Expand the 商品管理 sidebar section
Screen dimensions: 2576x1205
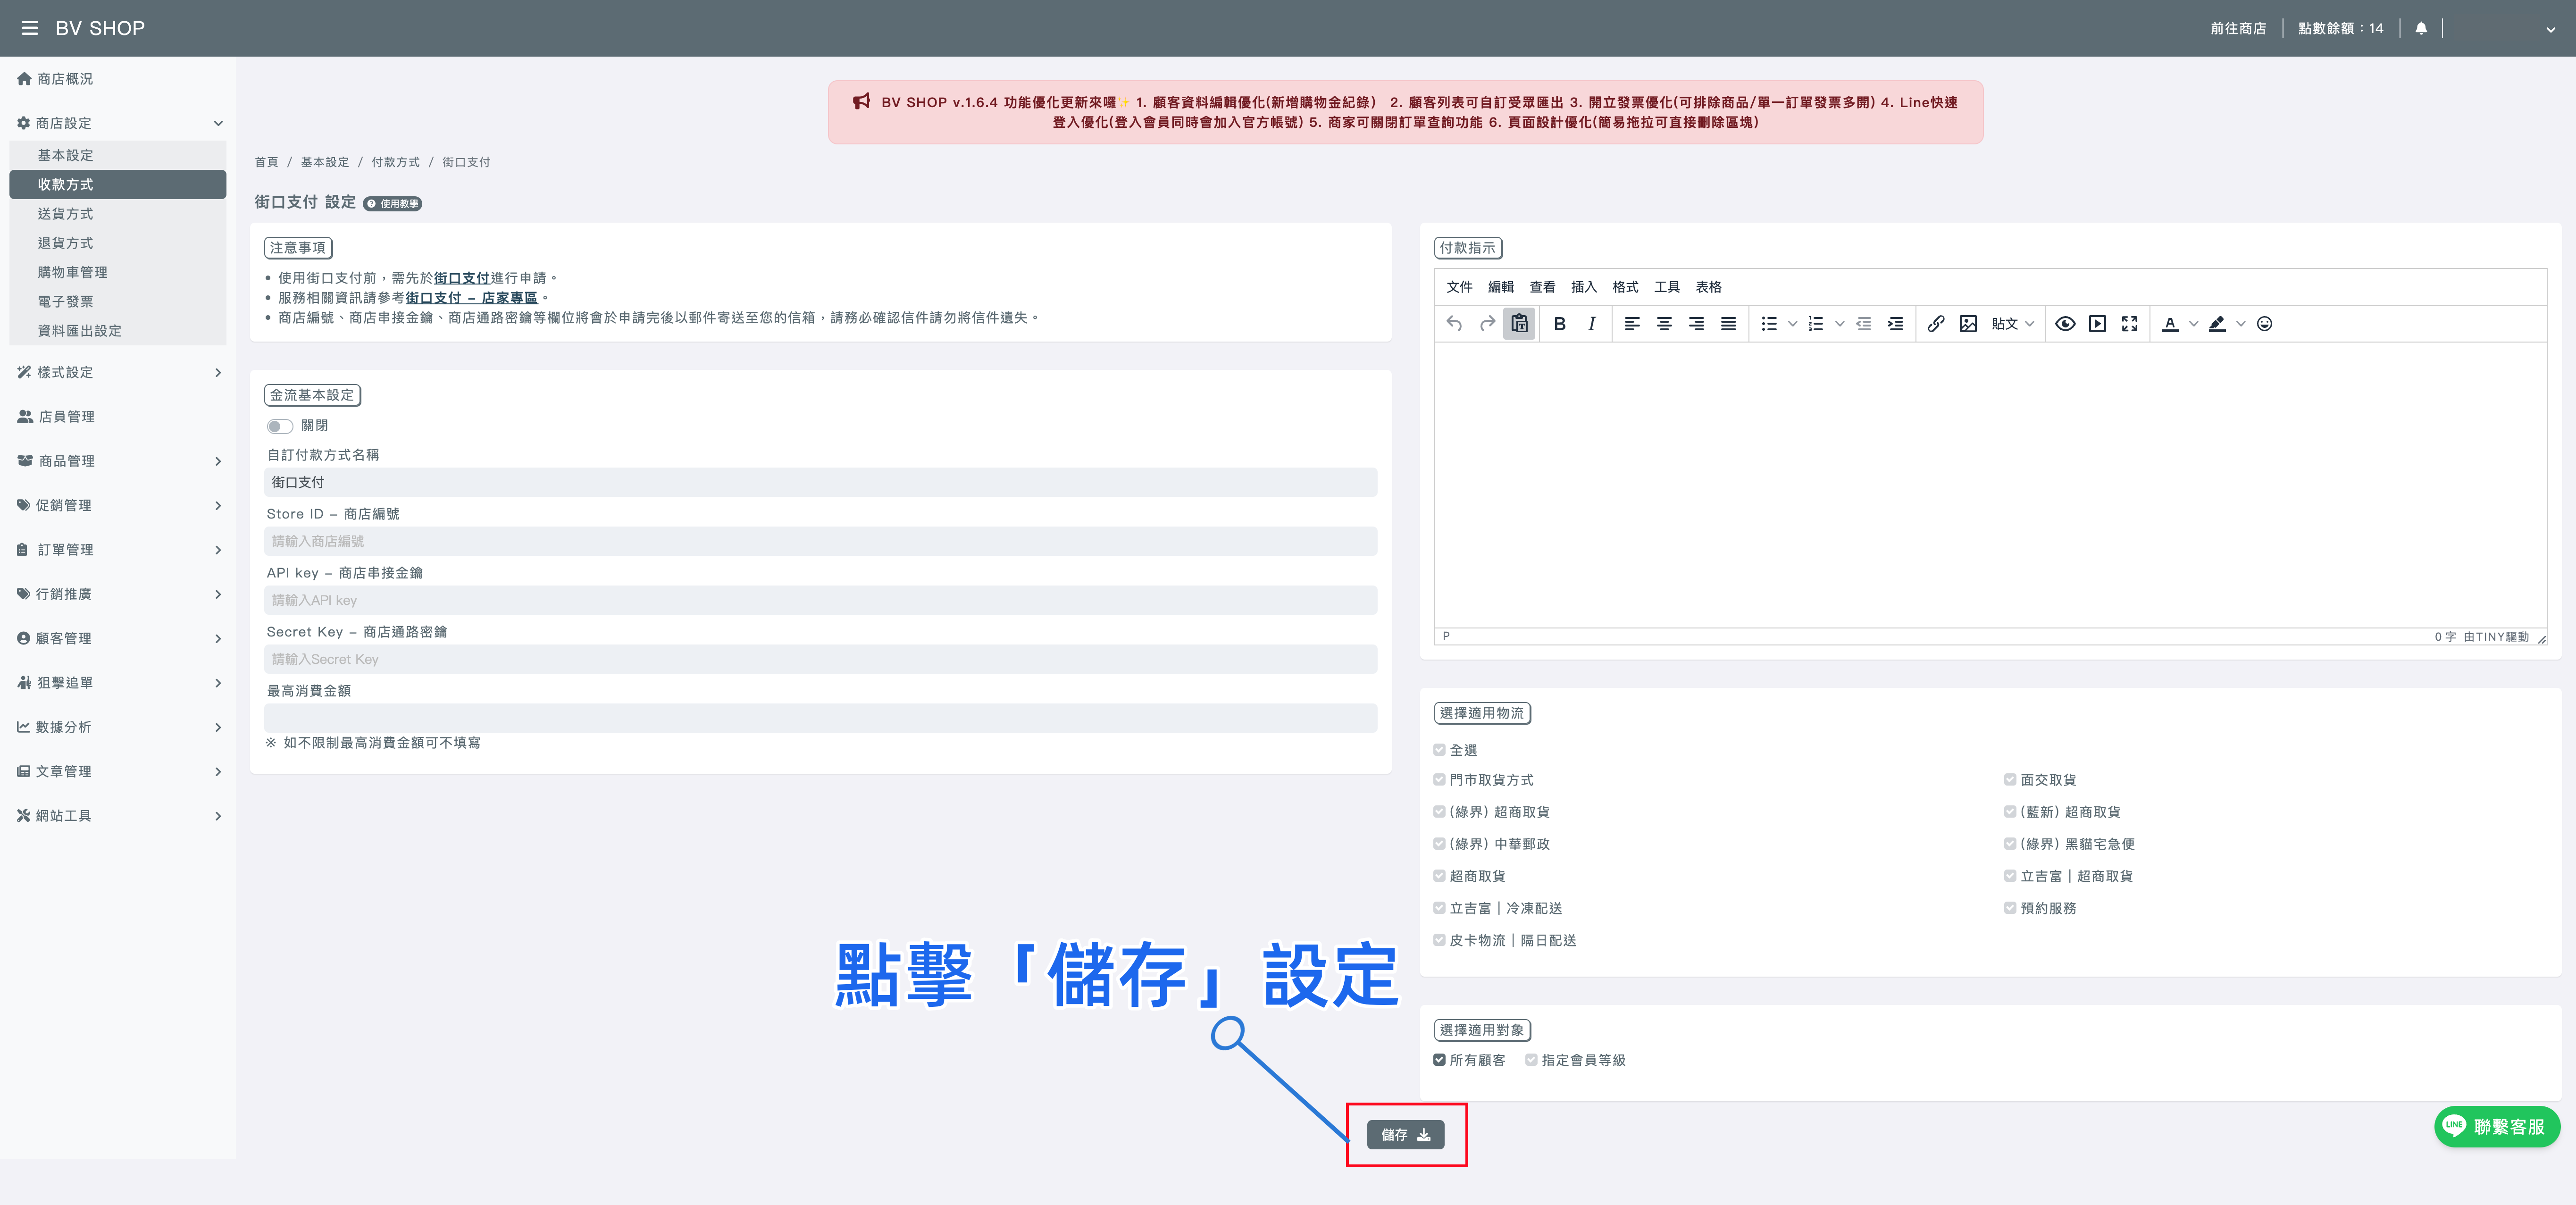click(x=118, y=461)
